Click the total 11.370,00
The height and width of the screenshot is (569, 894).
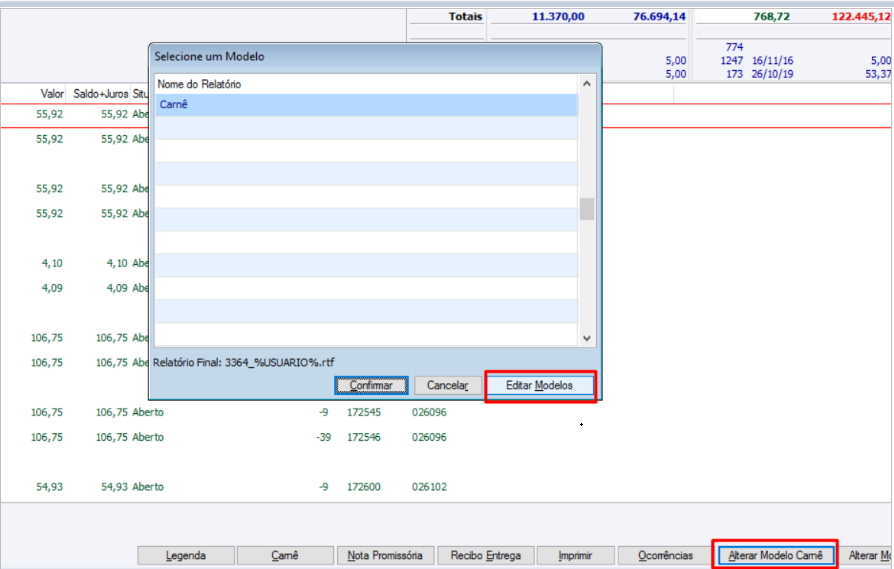click(x=558, y=17)
